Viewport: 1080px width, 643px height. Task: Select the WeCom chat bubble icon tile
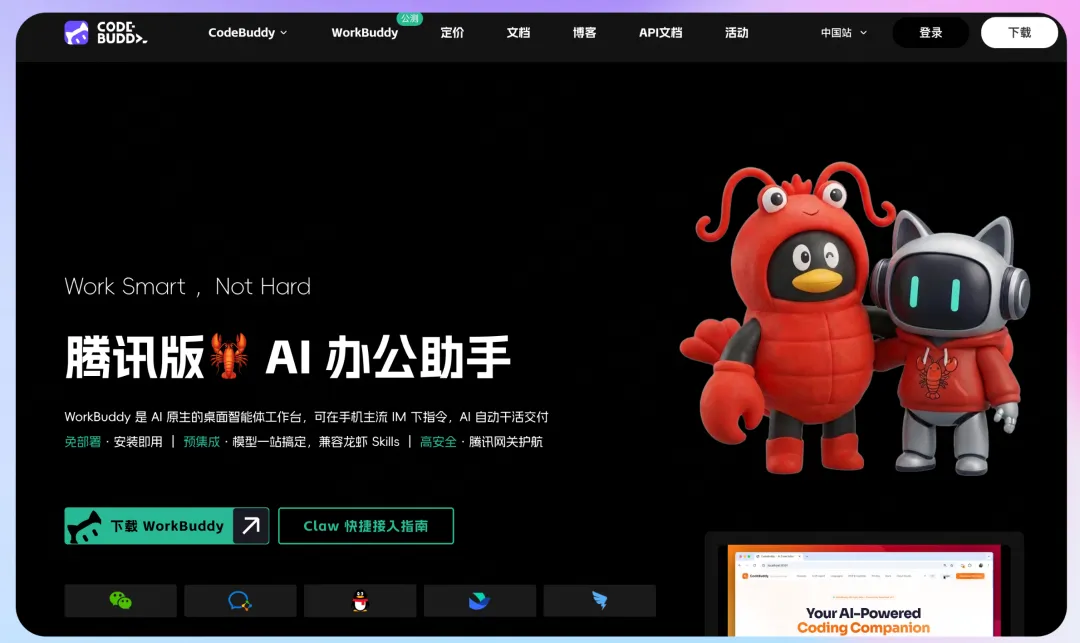pos(240,601)
